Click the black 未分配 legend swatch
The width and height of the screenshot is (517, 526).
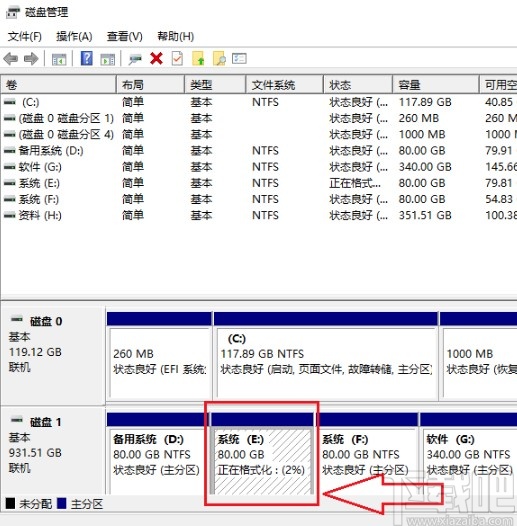10,503
